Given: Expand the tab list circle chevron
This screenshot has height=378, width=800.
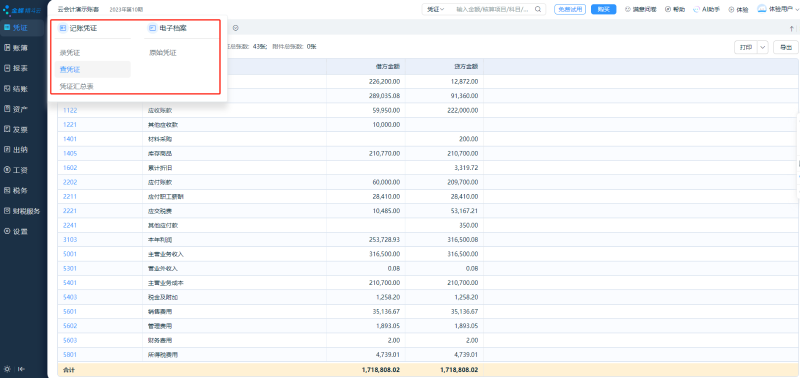Looking at the screenshot, I should click(235, 28).
